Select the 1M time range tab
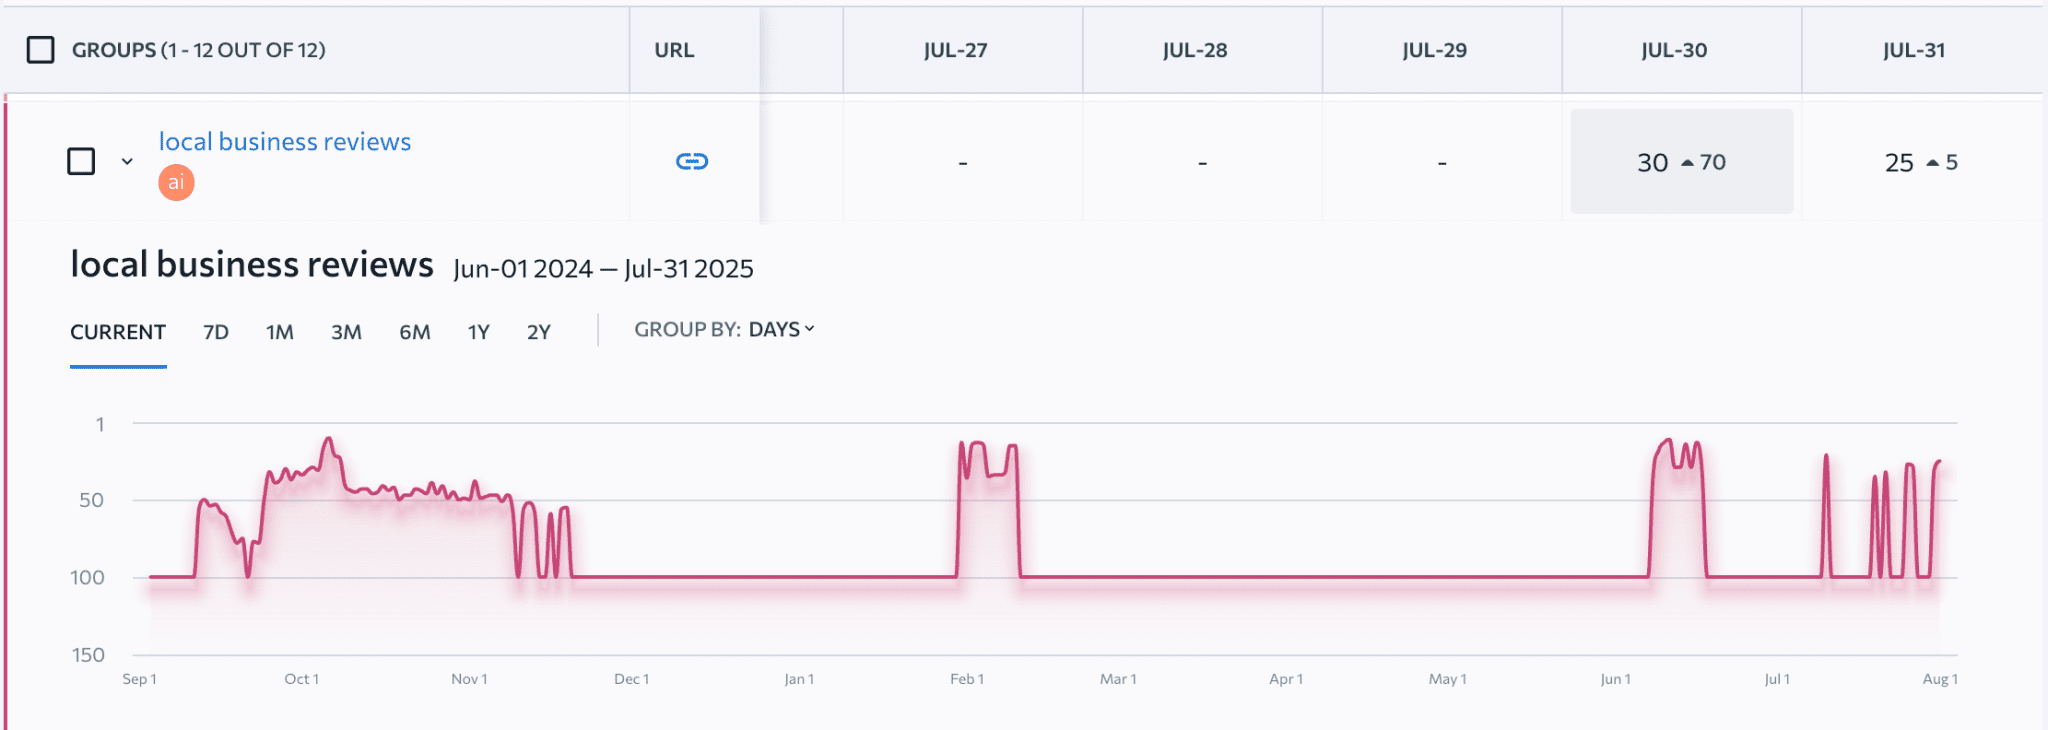The width and height of the screenshot is (2048, 730). click(x=280, y=332)
